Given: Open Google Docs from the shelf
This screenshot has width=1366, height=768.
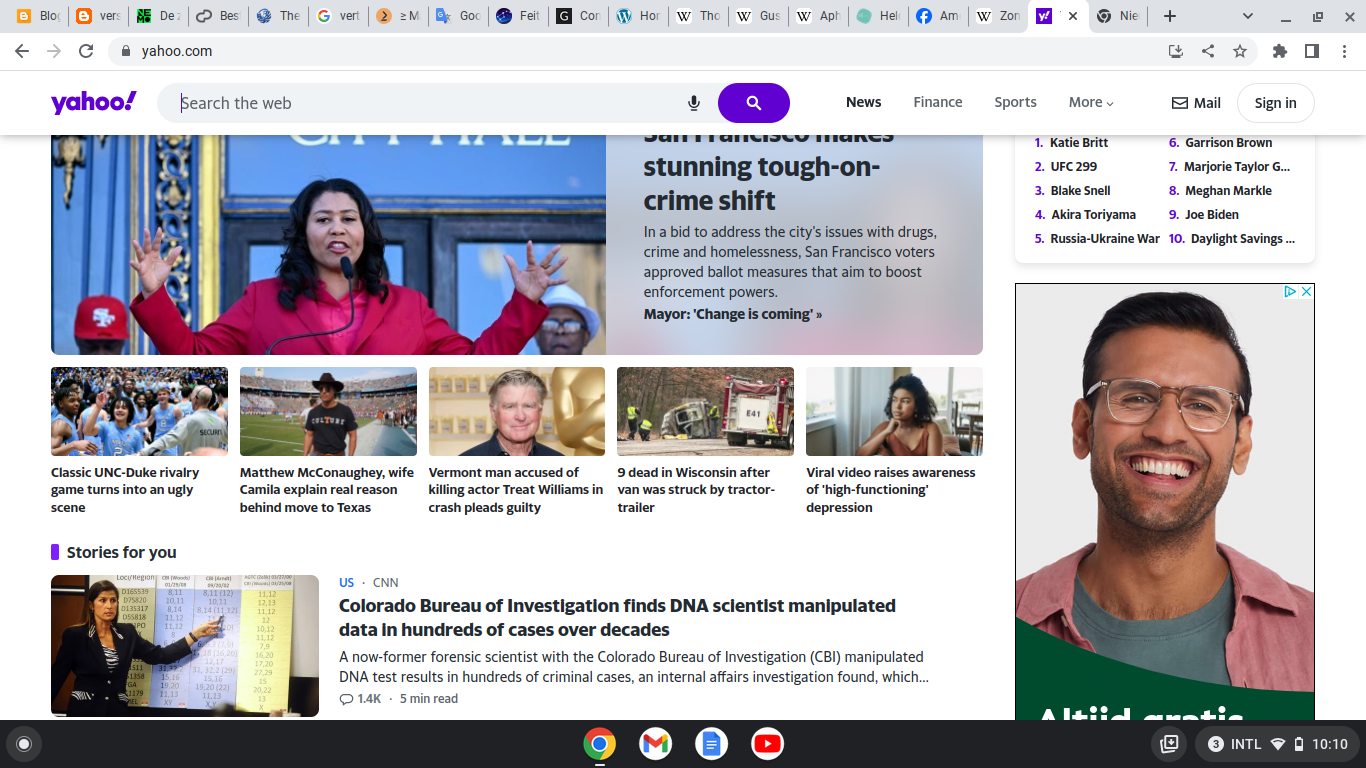Looking at the screenshot, I should pyautogui.click(x=712, y=743).
